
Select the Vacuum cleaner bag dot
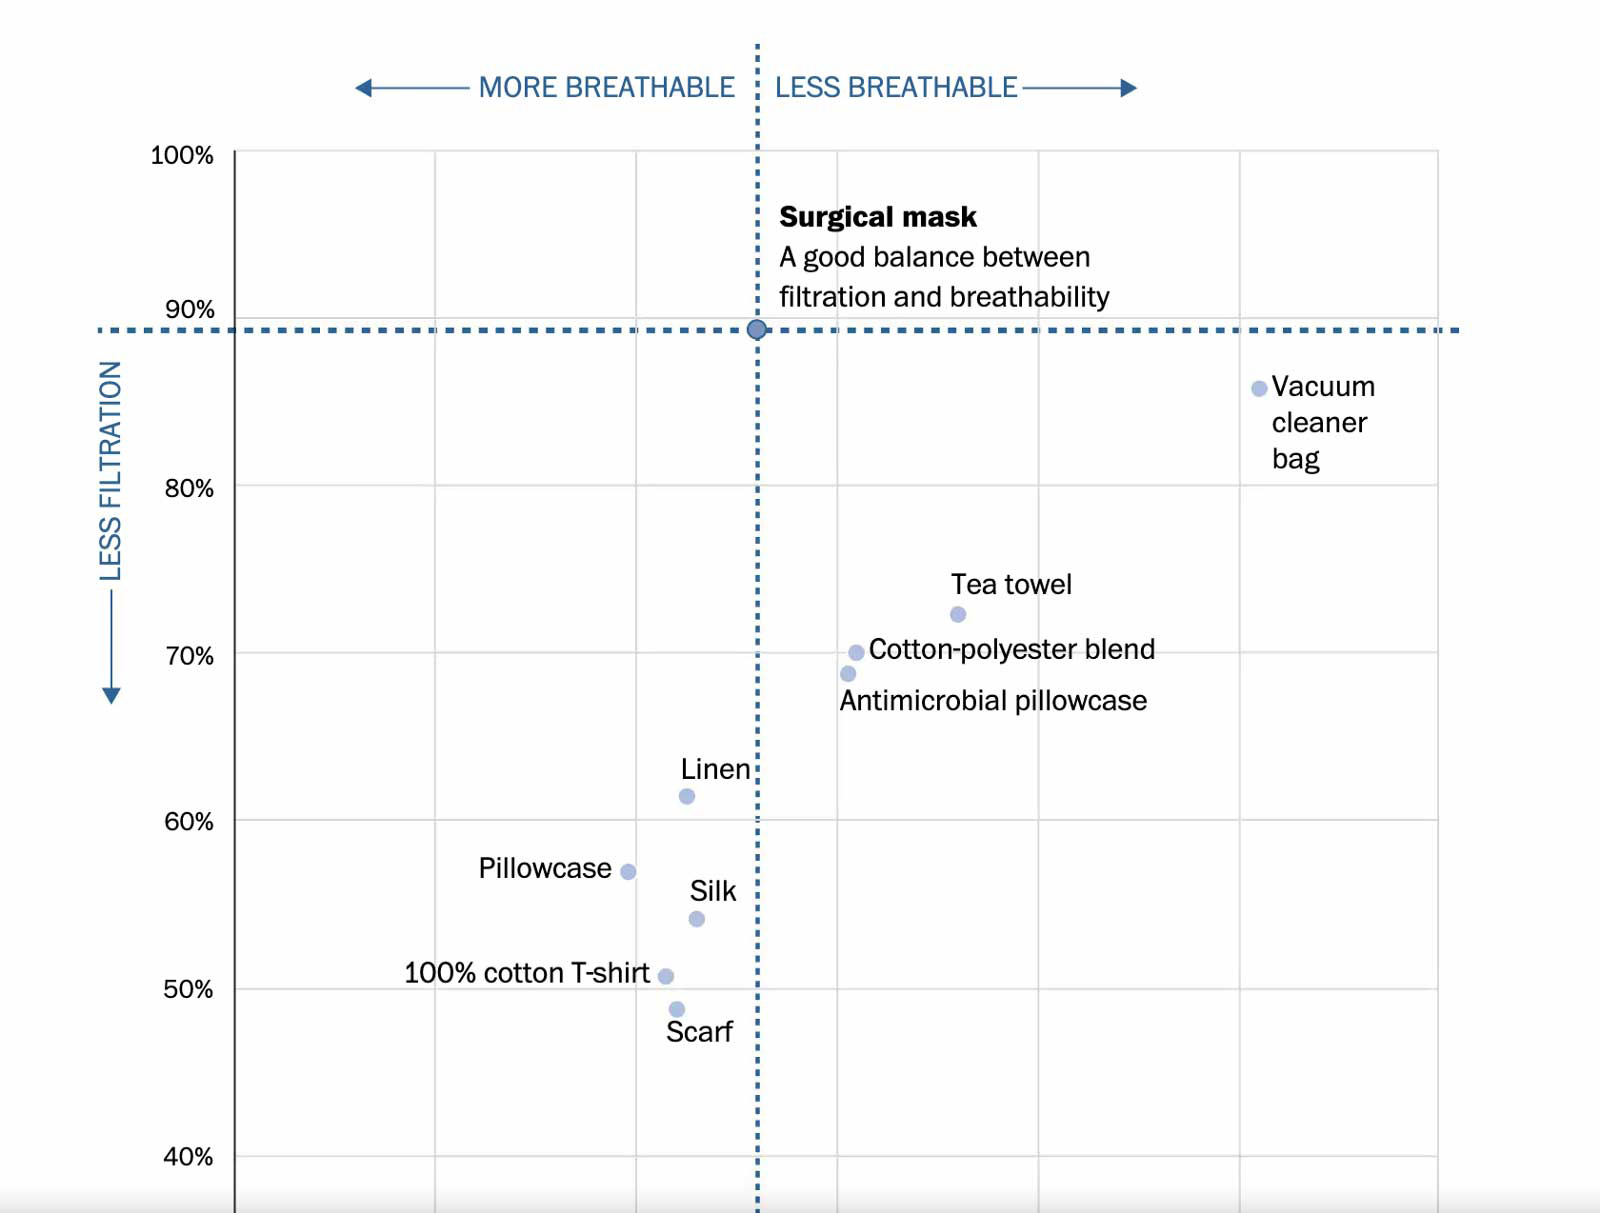[1259, 388]
